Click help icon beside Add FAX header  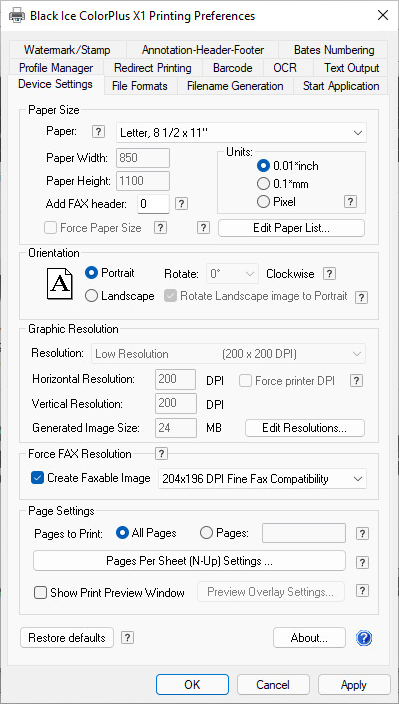pos(181,204)
